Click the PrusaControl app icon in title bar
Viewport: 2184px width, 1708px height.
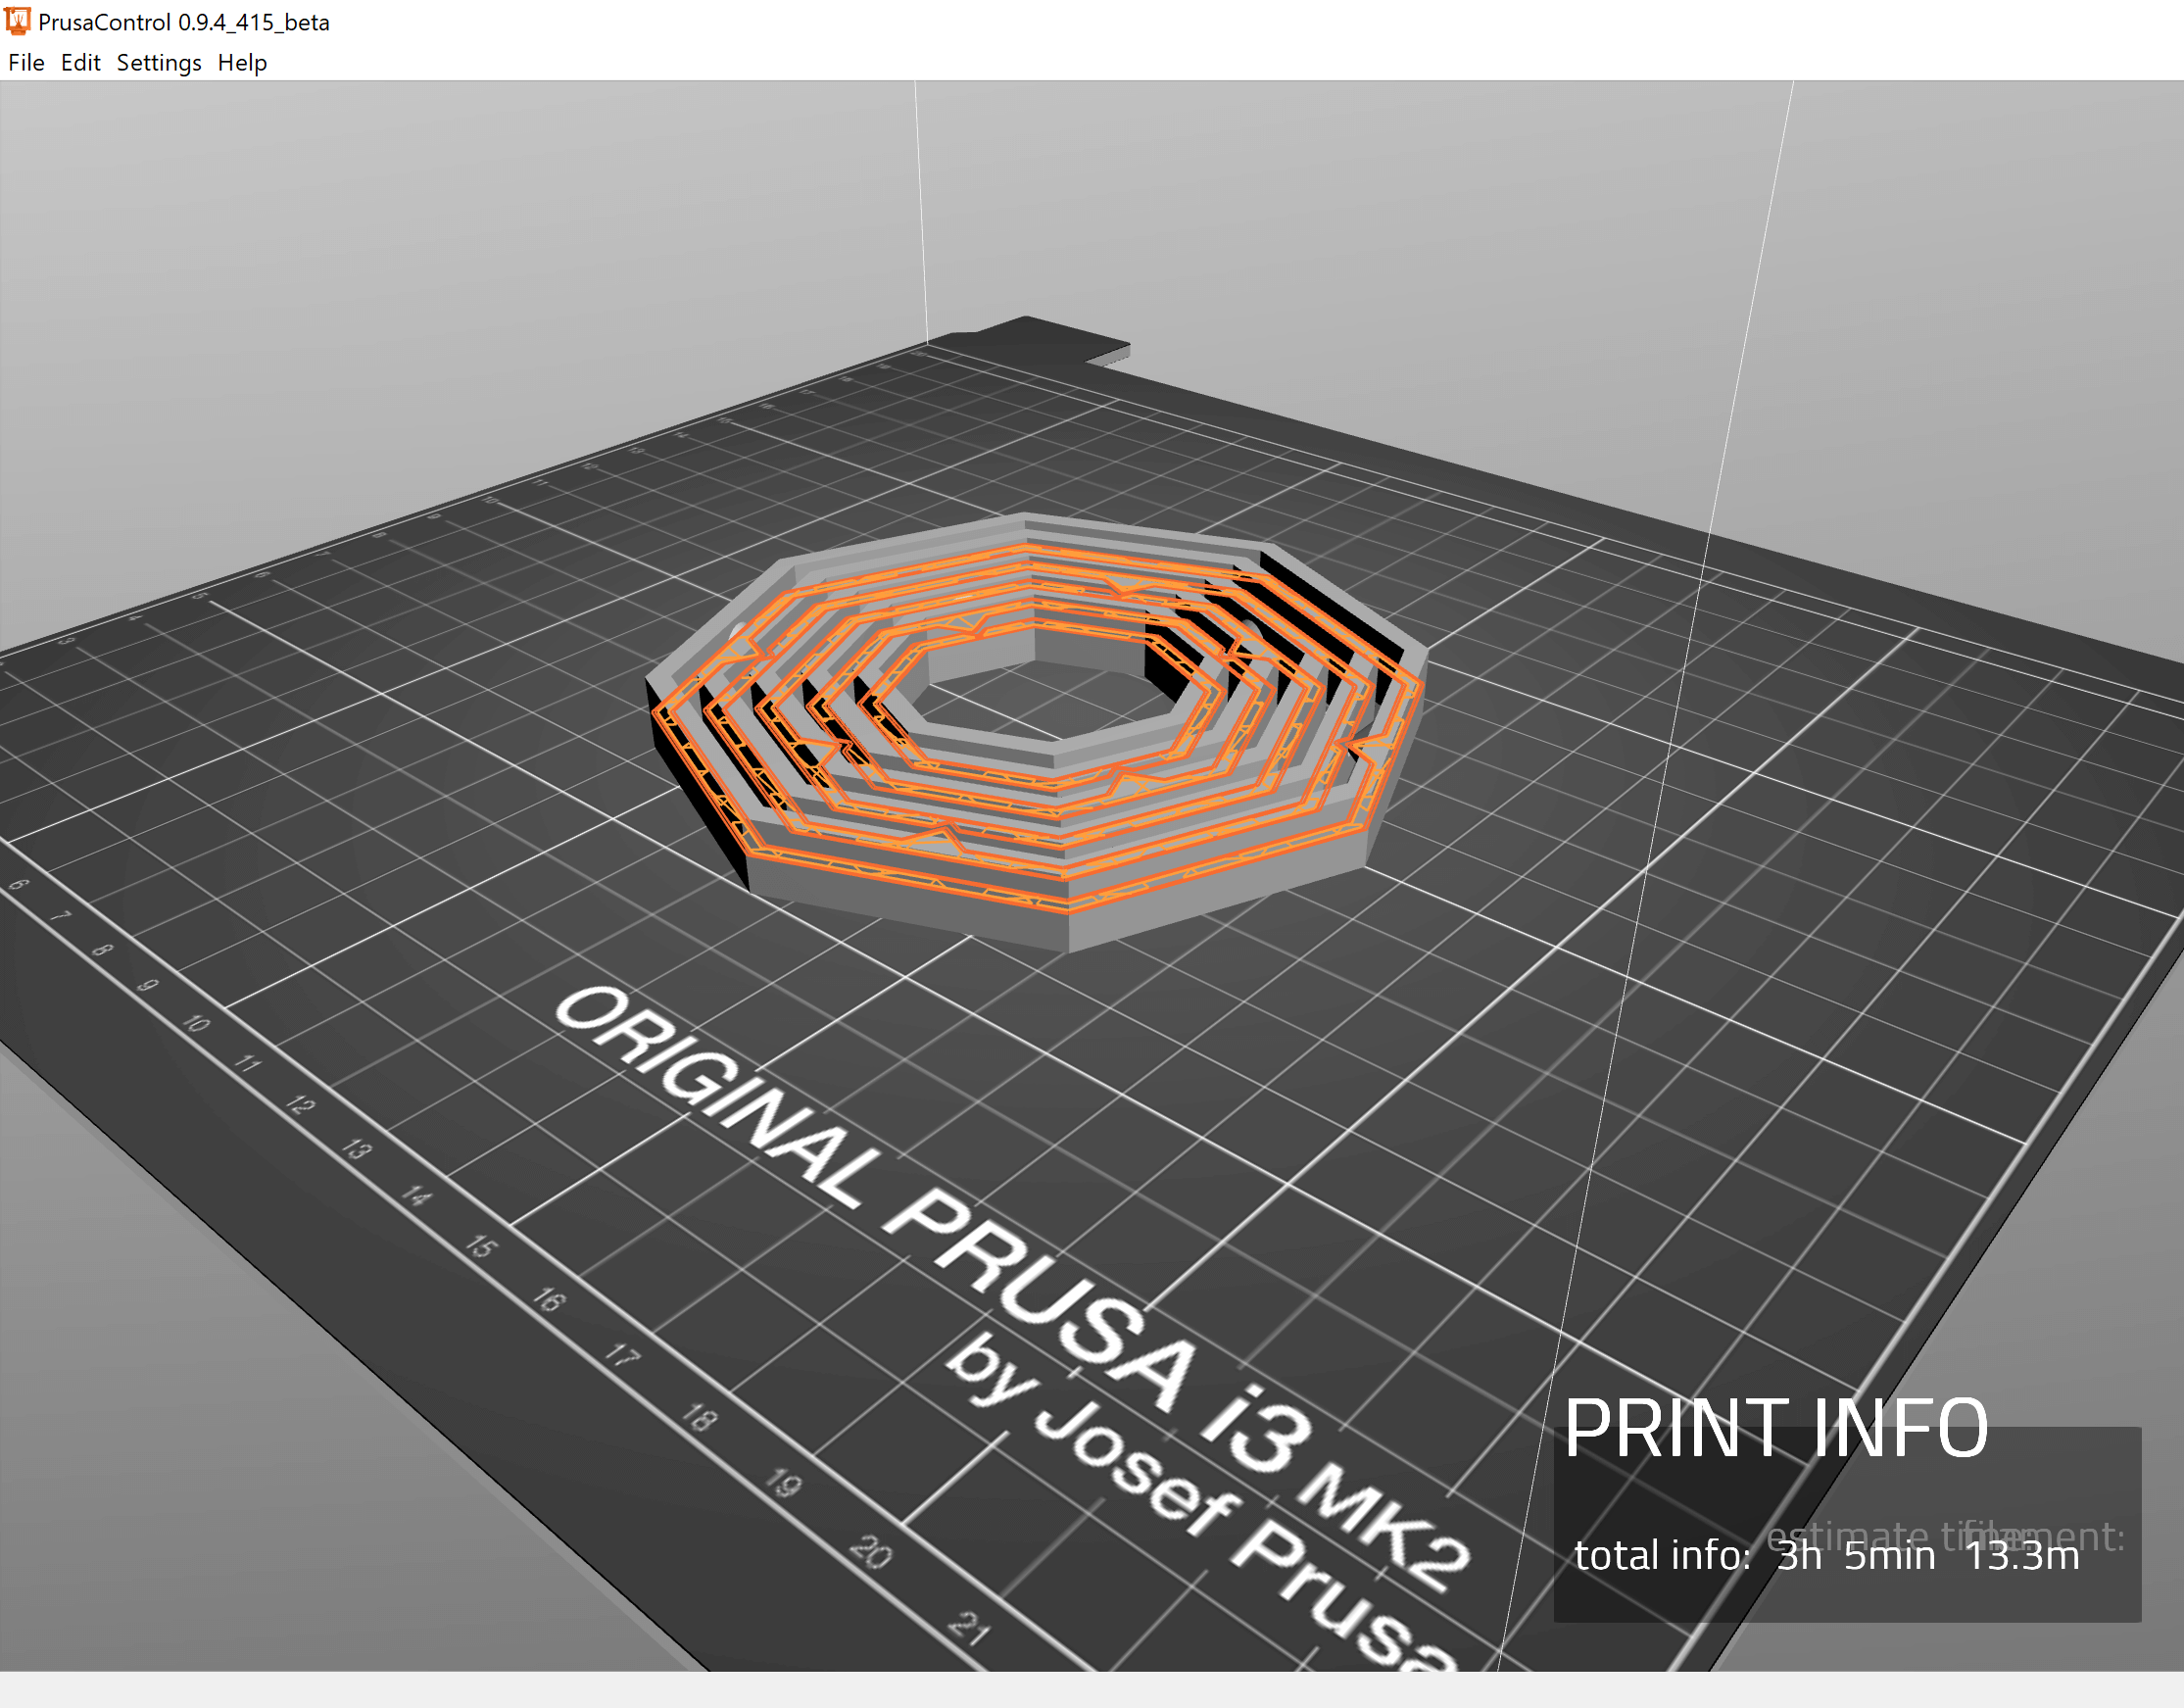[17, 21]
